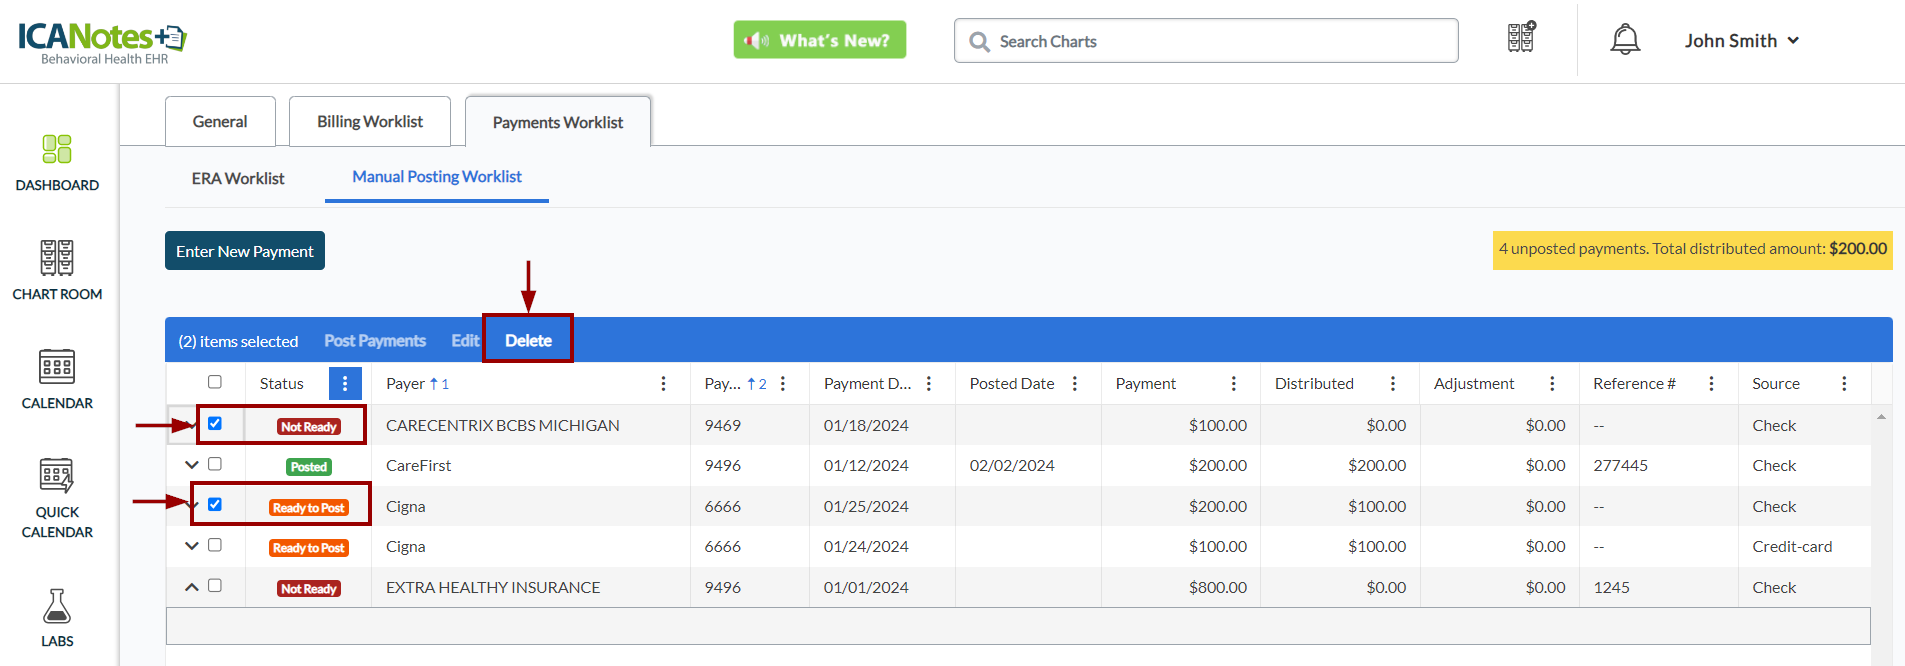Open Payer column three-dot menu
Viewport: 1905px width, 666px height.
coord(663,384)
